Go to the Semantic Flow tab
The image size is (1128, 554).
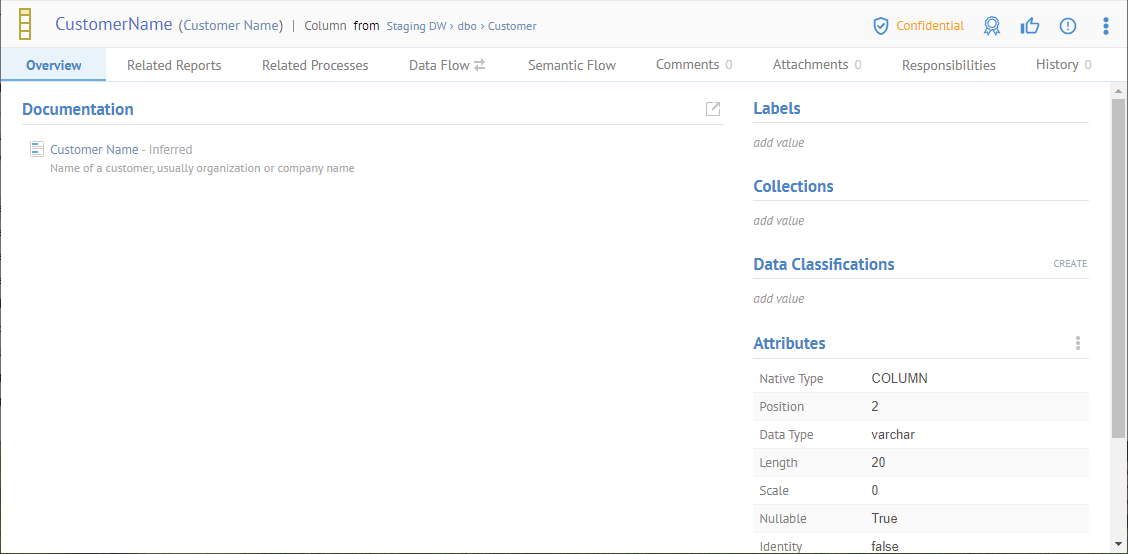coord(571,65)
